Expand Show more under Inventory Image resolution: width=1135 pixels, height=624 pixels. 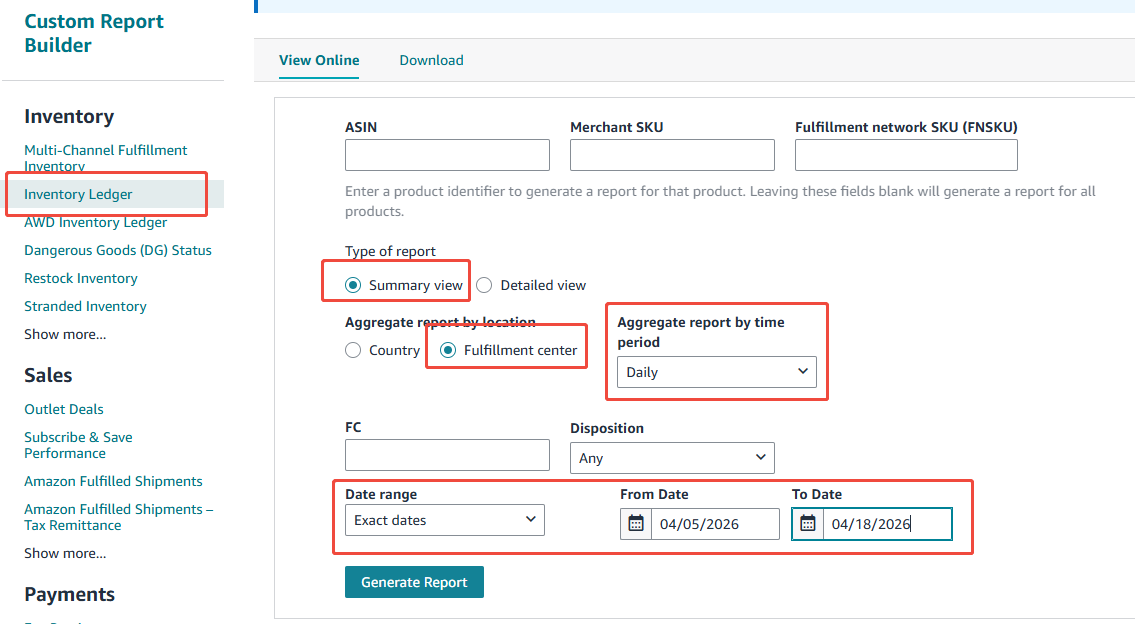pyautogui.click(x=65, y=334)
